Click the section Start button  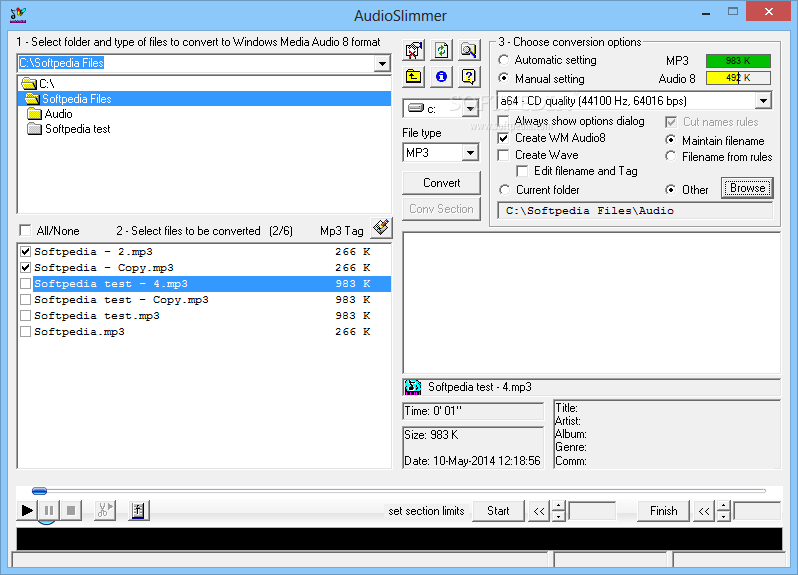click(x=498, y=511)
